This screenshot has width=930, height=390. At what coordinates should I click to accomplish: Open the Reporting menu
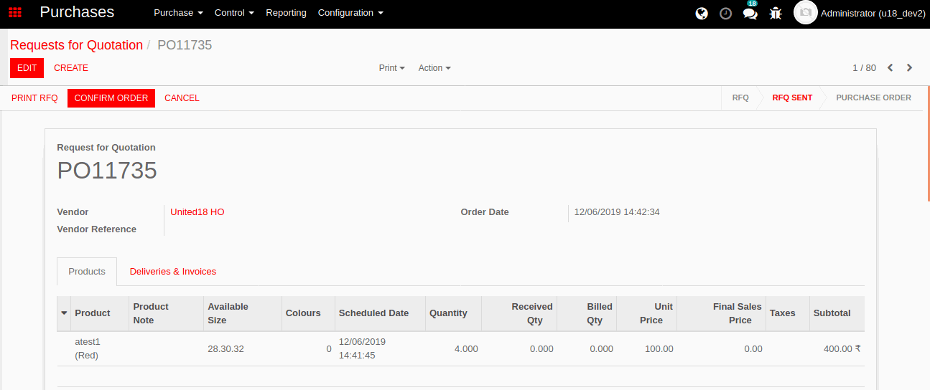(286, 12)
